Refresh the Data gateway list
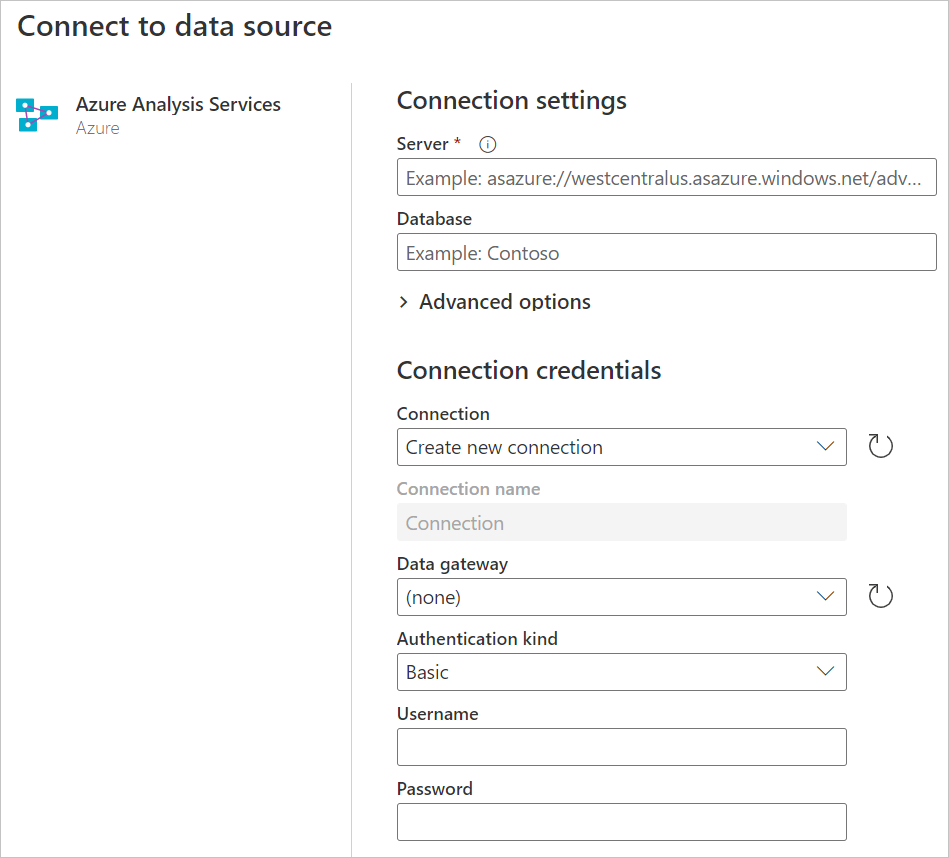Image resolution: width=949 pixels, height=858 pixels. [x=880, y=597]
